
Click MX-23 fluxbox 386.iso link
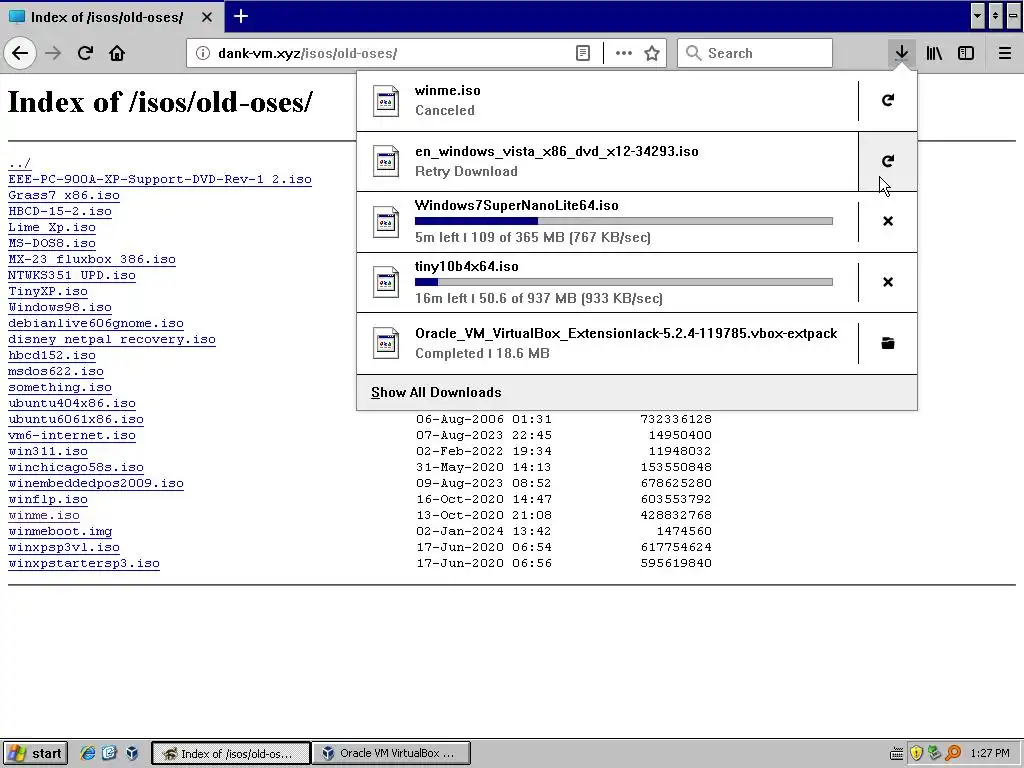click(92, 259)
